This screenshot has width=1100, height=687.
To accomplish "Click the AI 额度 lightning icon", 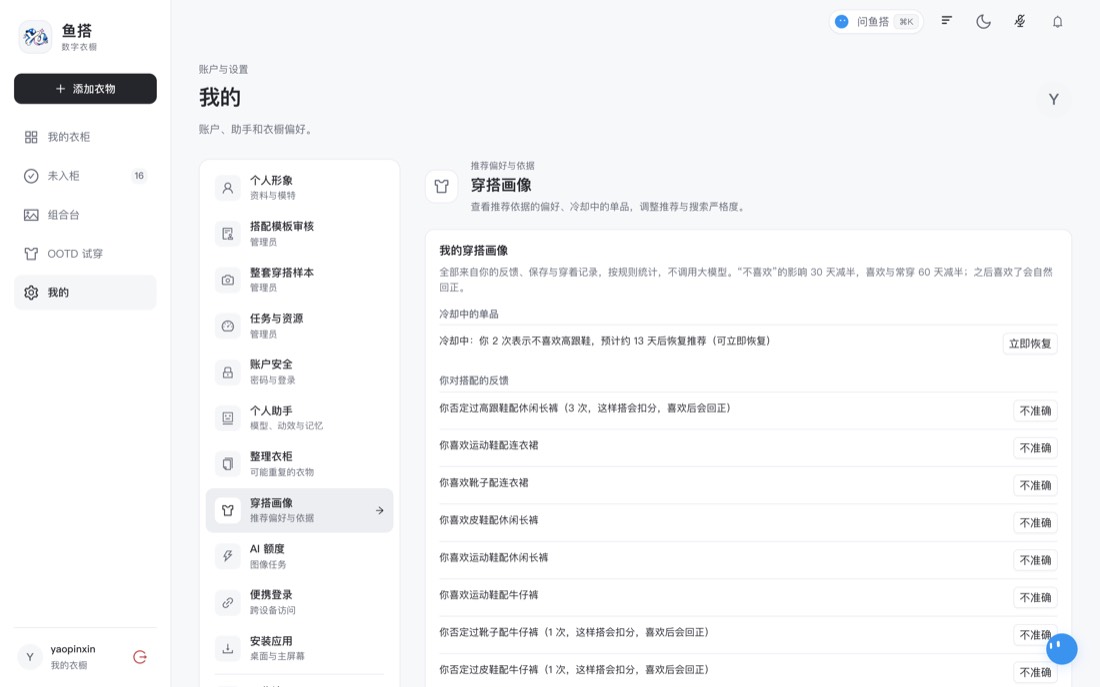I will (x=227, y=556).
